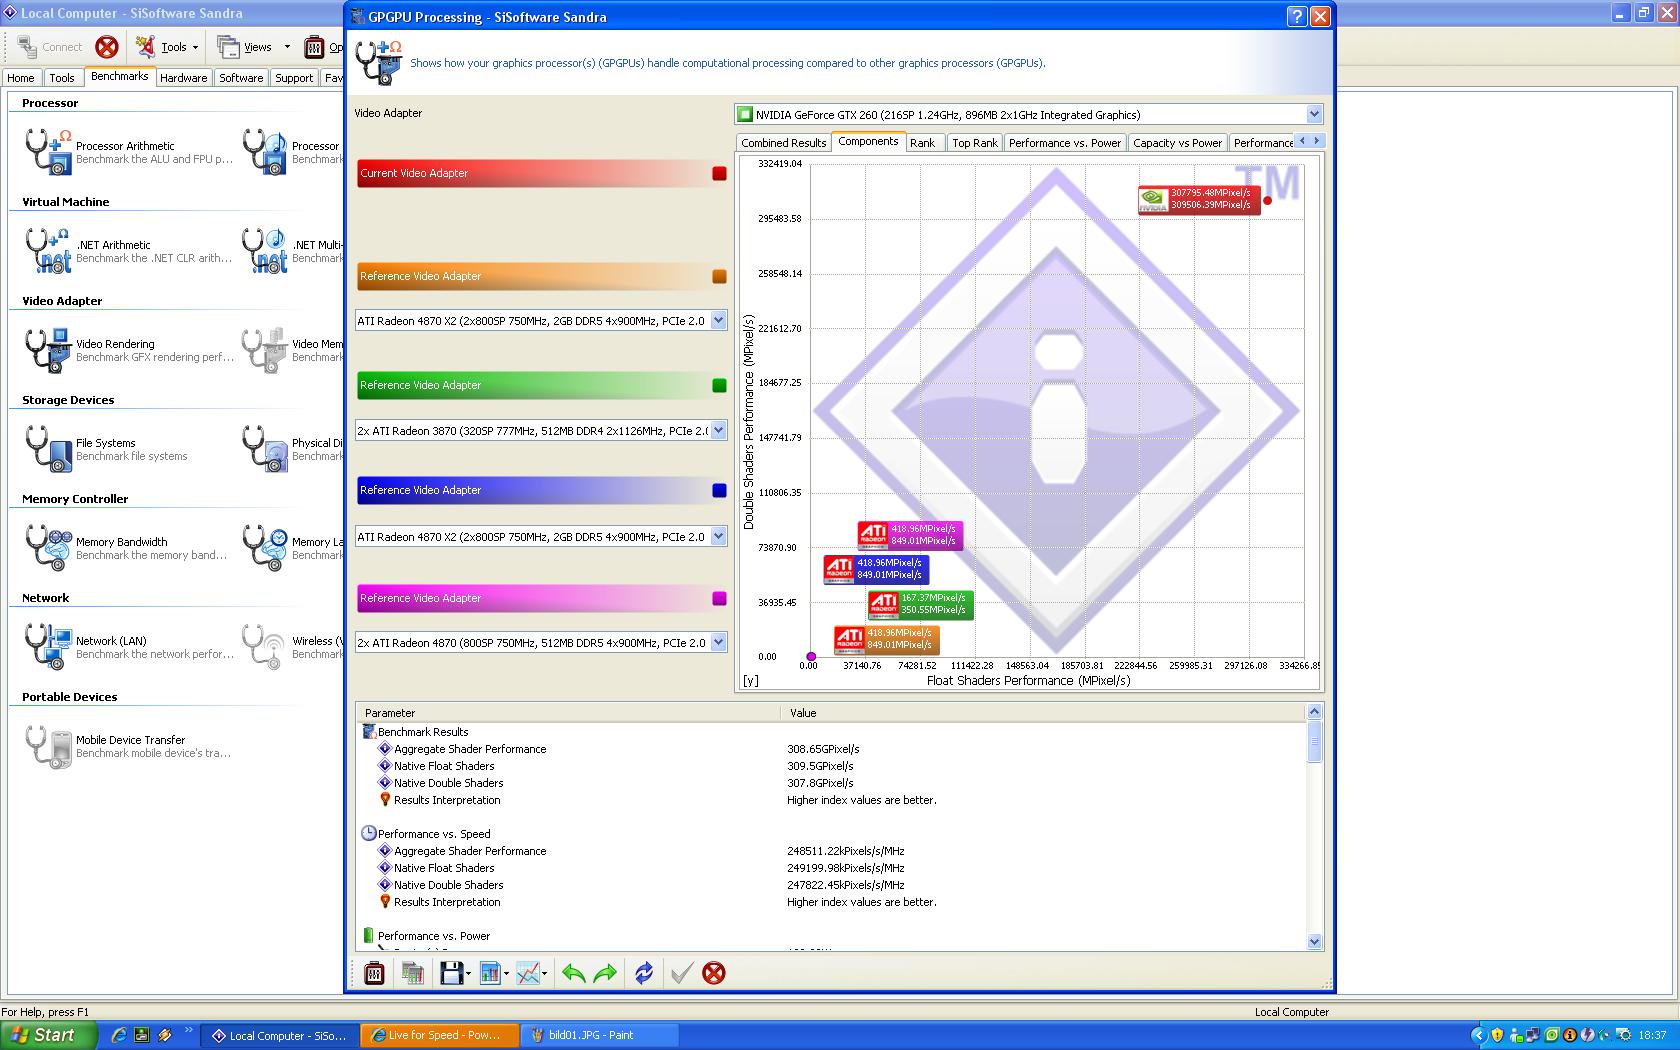The height and width of the screenshot is (1050, 1680).
Task: Click the green Reference Video Adapter swatch
Action: pos(719,385)
